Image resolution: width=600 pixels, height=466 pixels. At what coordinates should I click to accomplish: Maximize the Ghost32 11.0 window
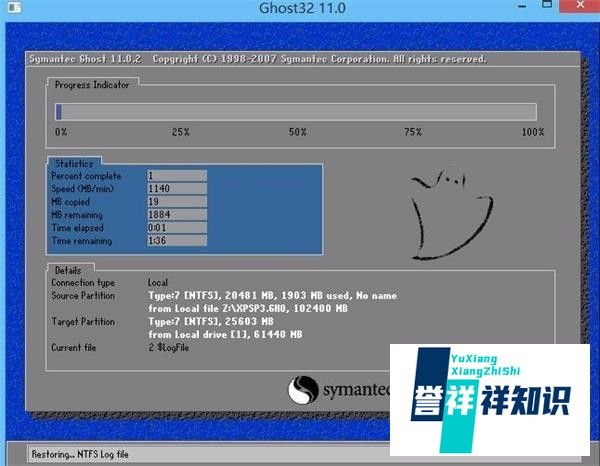pyautogui.click(x=547, y=5)
